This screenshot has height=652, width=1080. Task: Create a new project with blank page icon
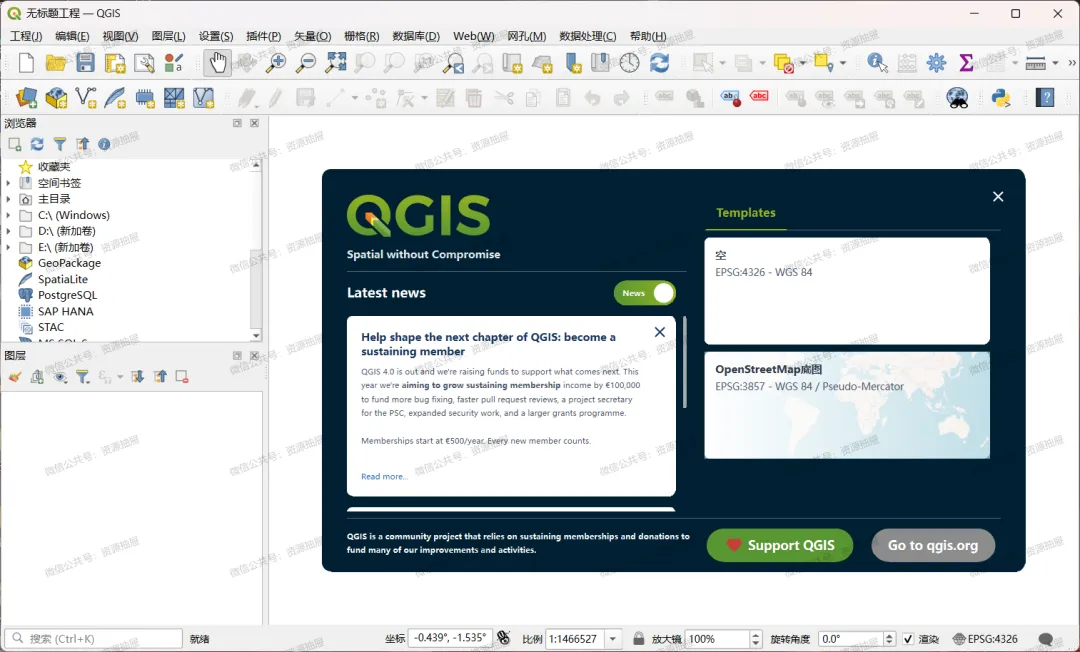coord(26,63)
